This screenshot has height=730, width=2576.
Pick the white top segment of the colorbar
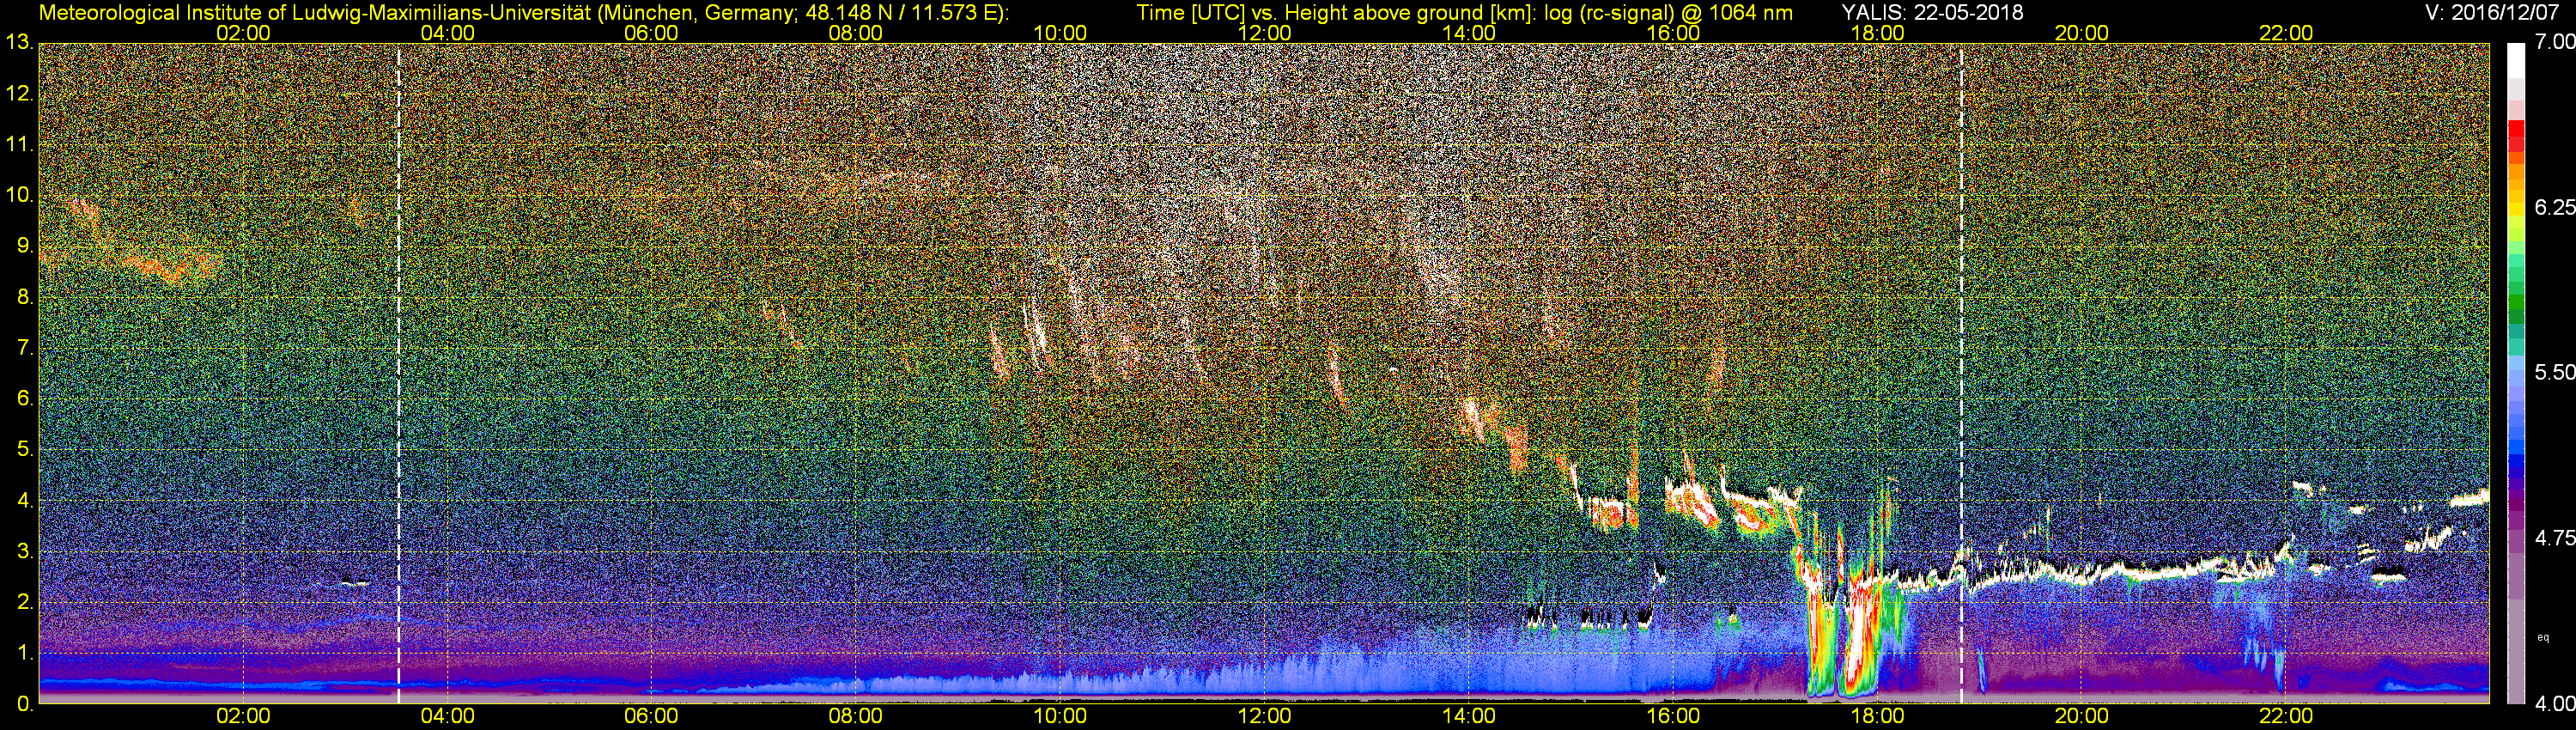2515,60
